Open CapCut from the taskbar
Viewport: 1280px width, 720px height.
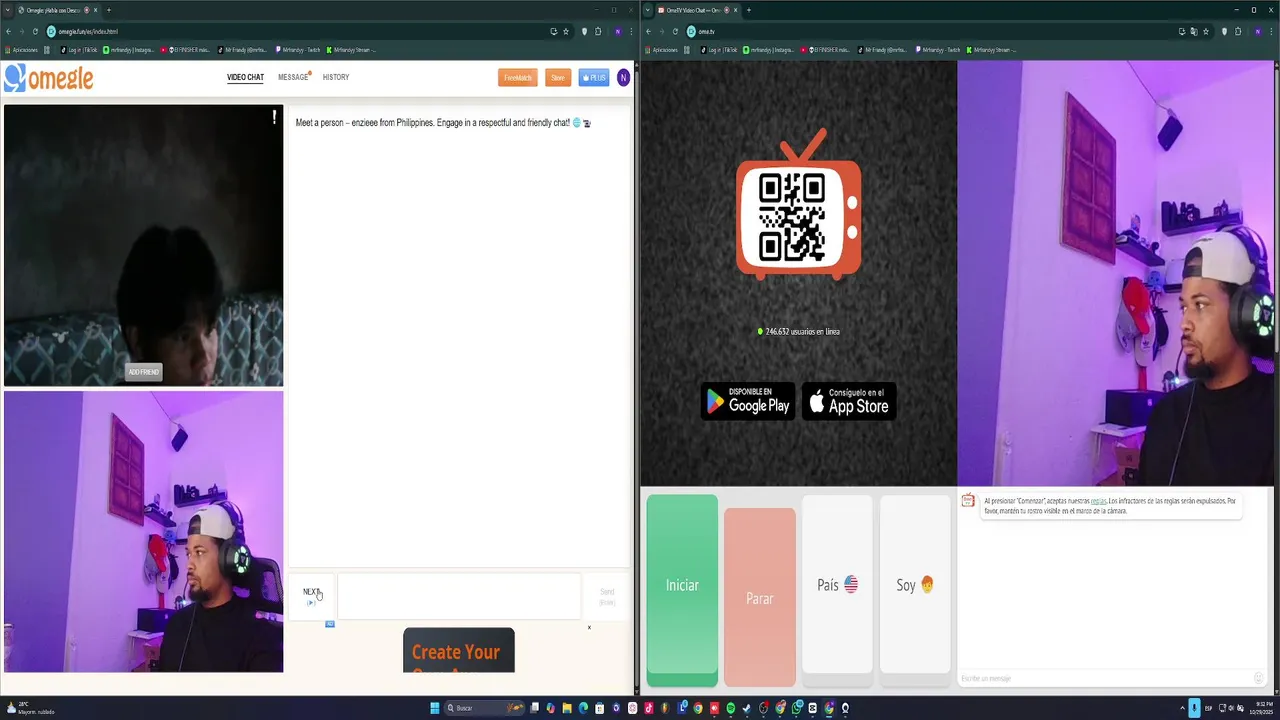[x=813, y=708]
